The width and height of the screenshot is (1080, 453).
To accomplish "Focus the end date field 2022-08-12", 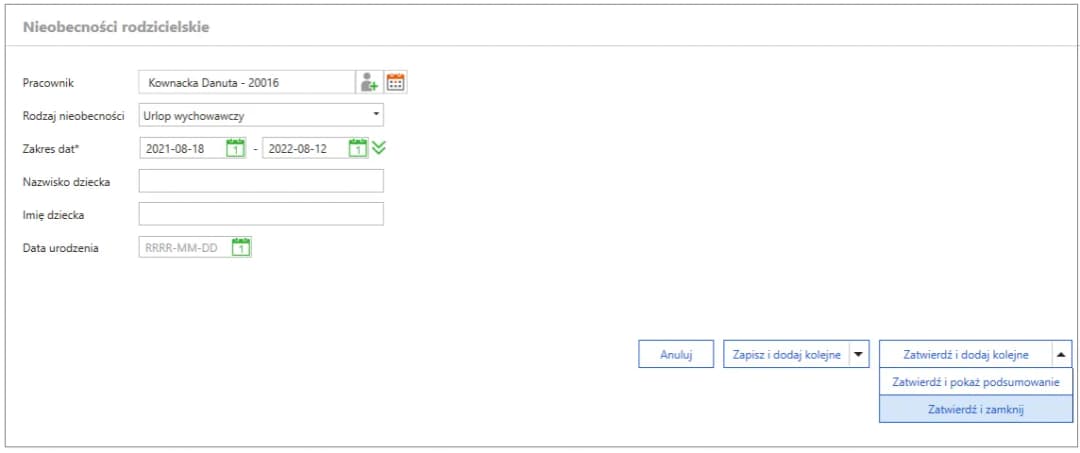I will pos(304,149).
